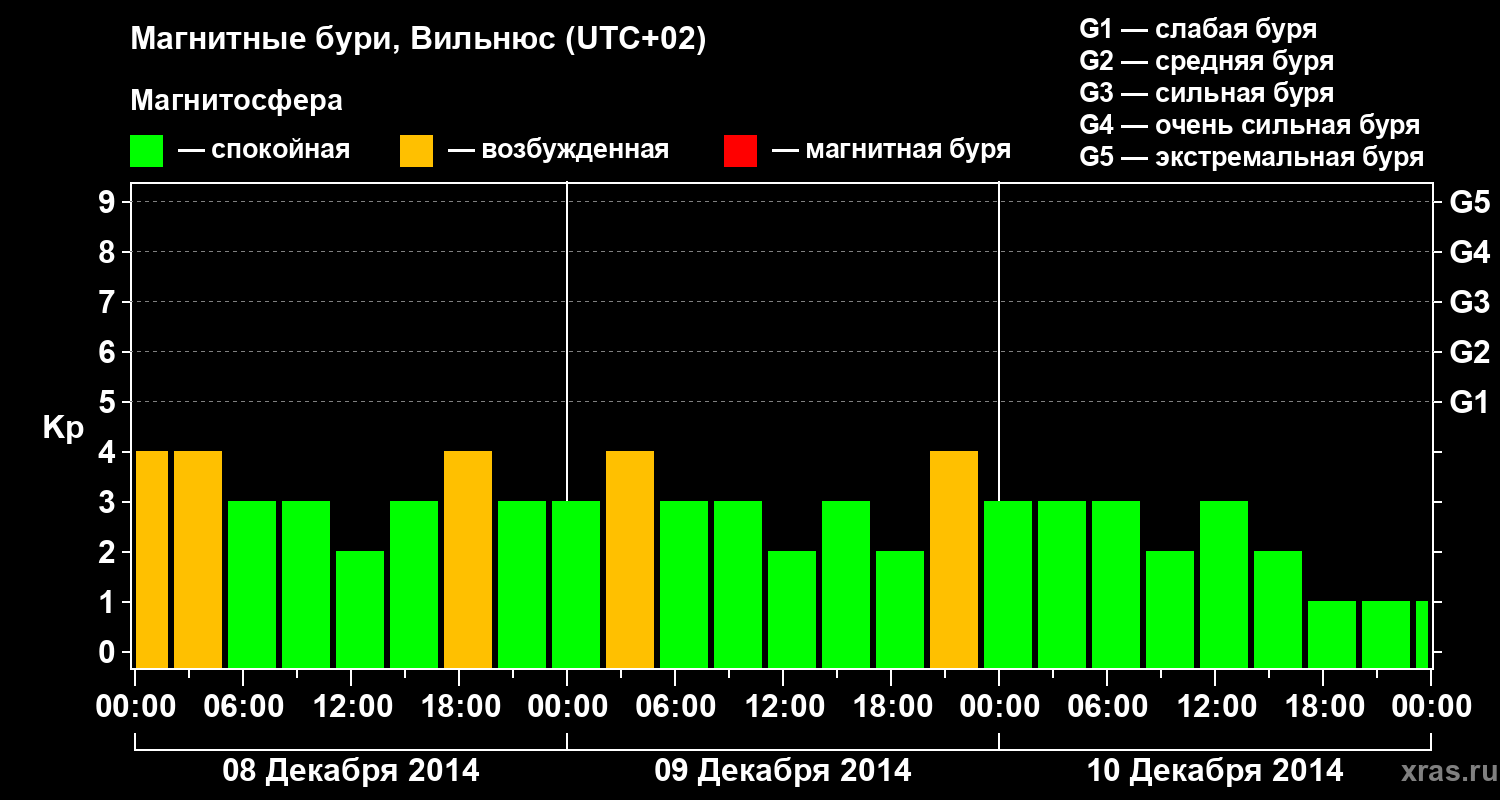Click the 0 tick label on Kp axis
This screenshot has width=1500, height=800.
point(109,652)
